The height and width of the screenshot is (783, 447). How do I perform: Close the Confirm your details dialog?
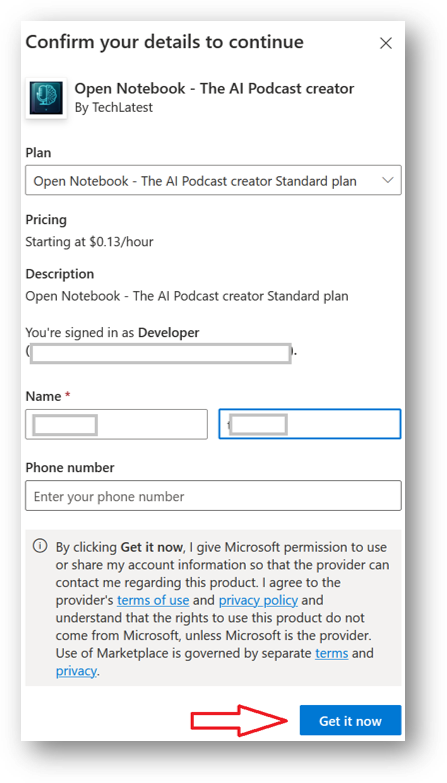386,43
